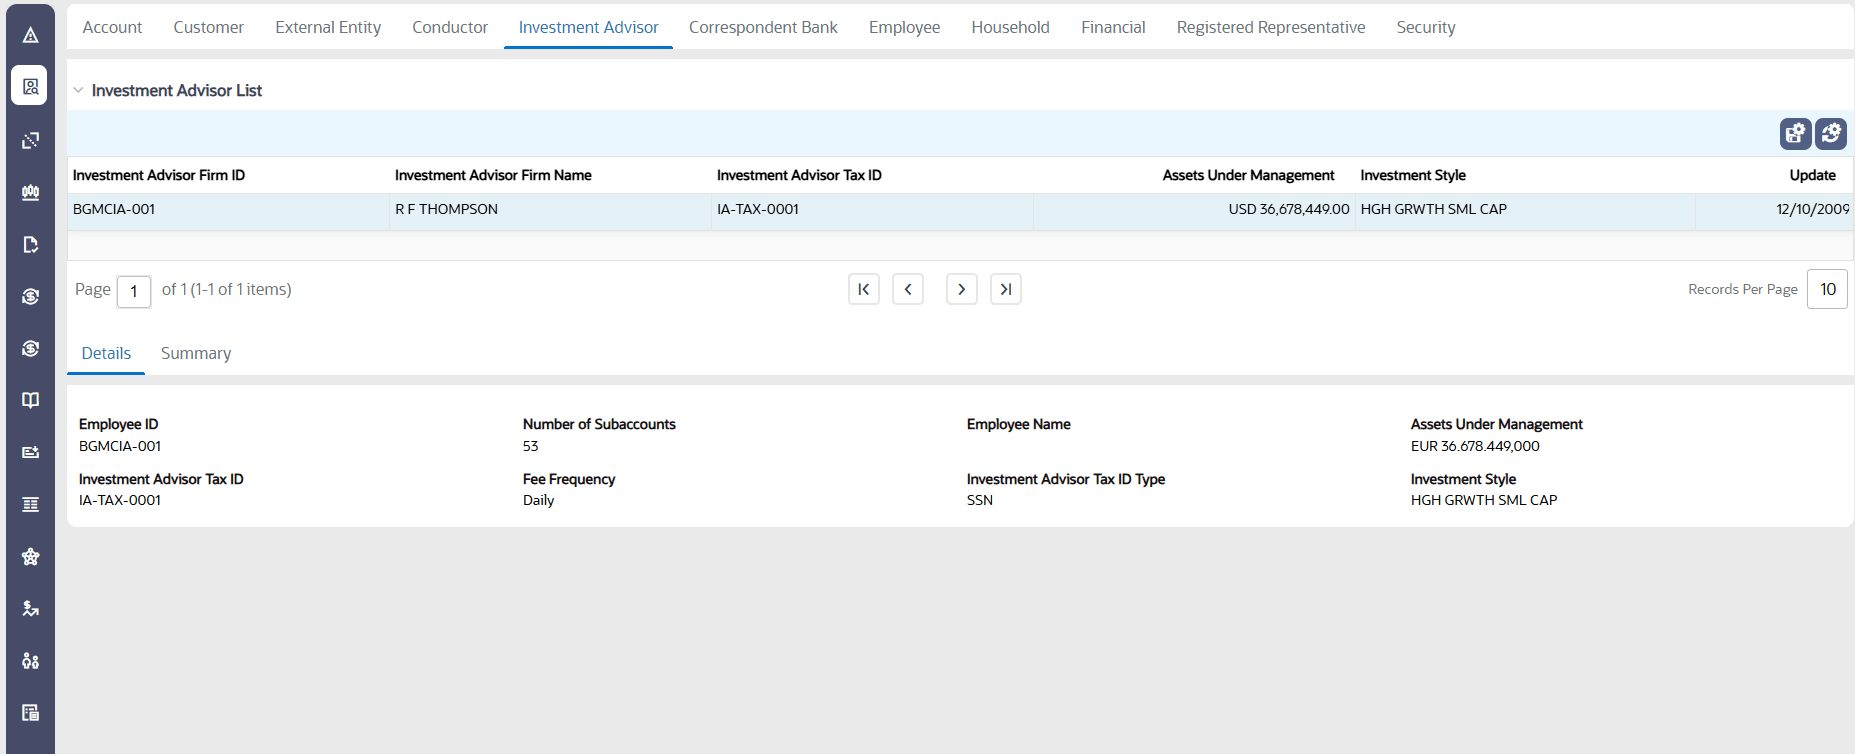Open the Summary sub-tab

(196, 353)
